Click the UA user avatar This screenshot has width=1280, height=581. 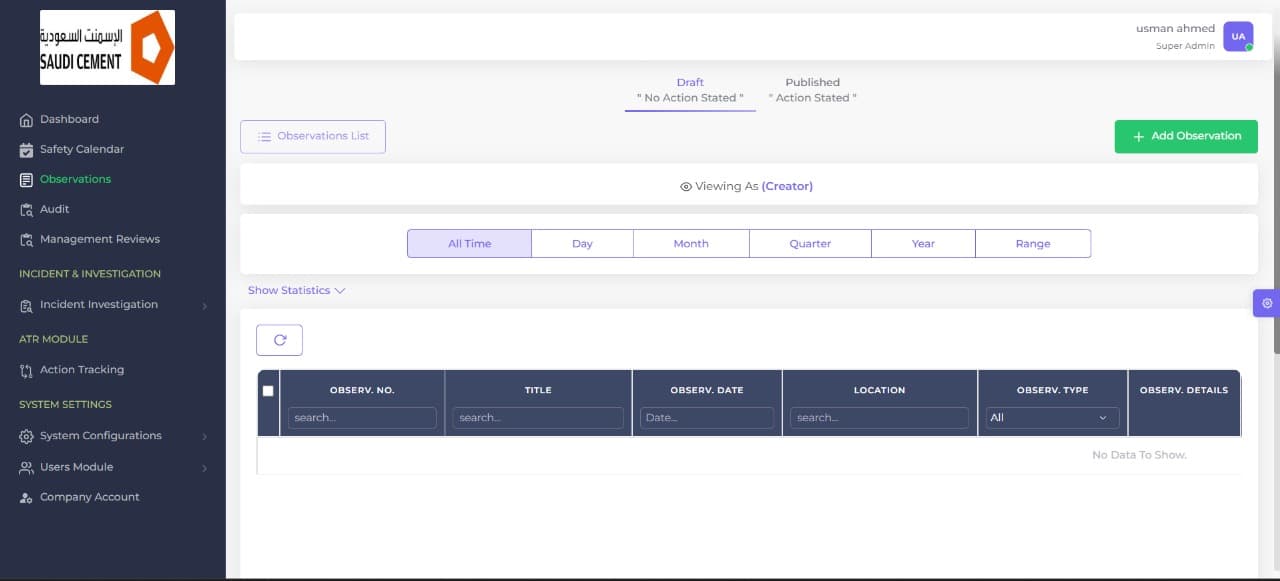[x=1238, y=36]
